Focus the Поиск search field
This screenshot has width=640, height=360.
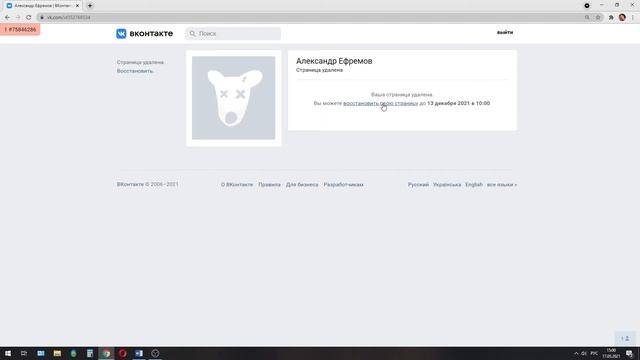click(x=233, y=33)
